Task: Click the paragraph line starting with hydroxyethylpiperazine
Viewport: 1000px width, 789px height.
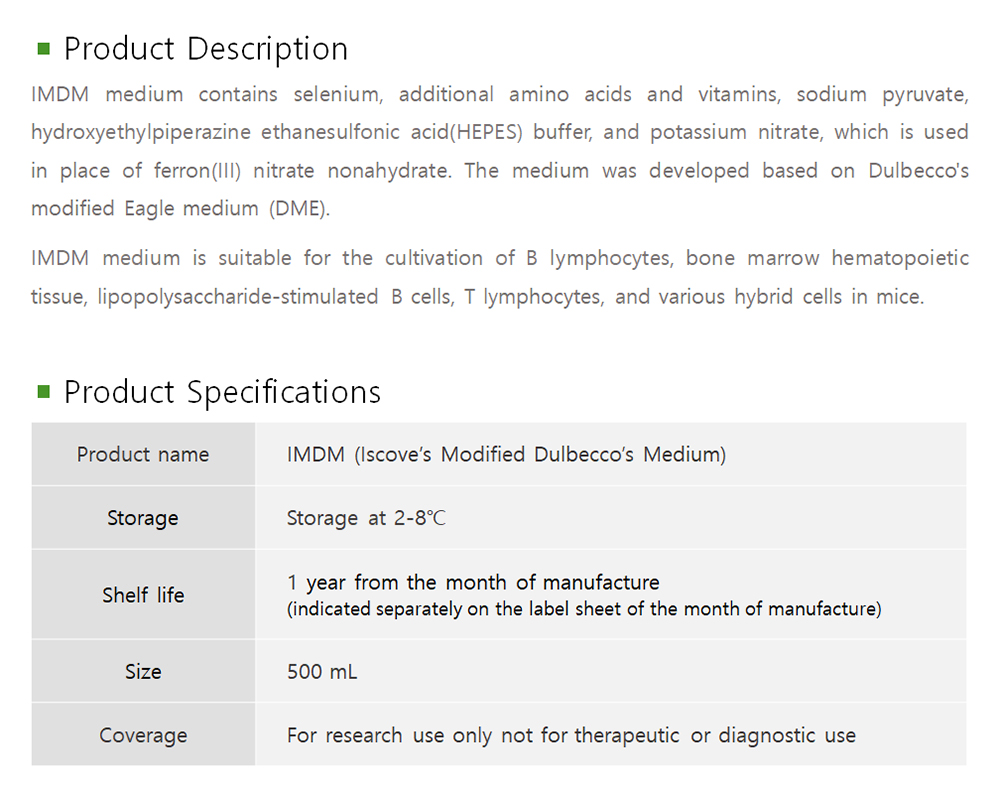Action: pos(500,132)
